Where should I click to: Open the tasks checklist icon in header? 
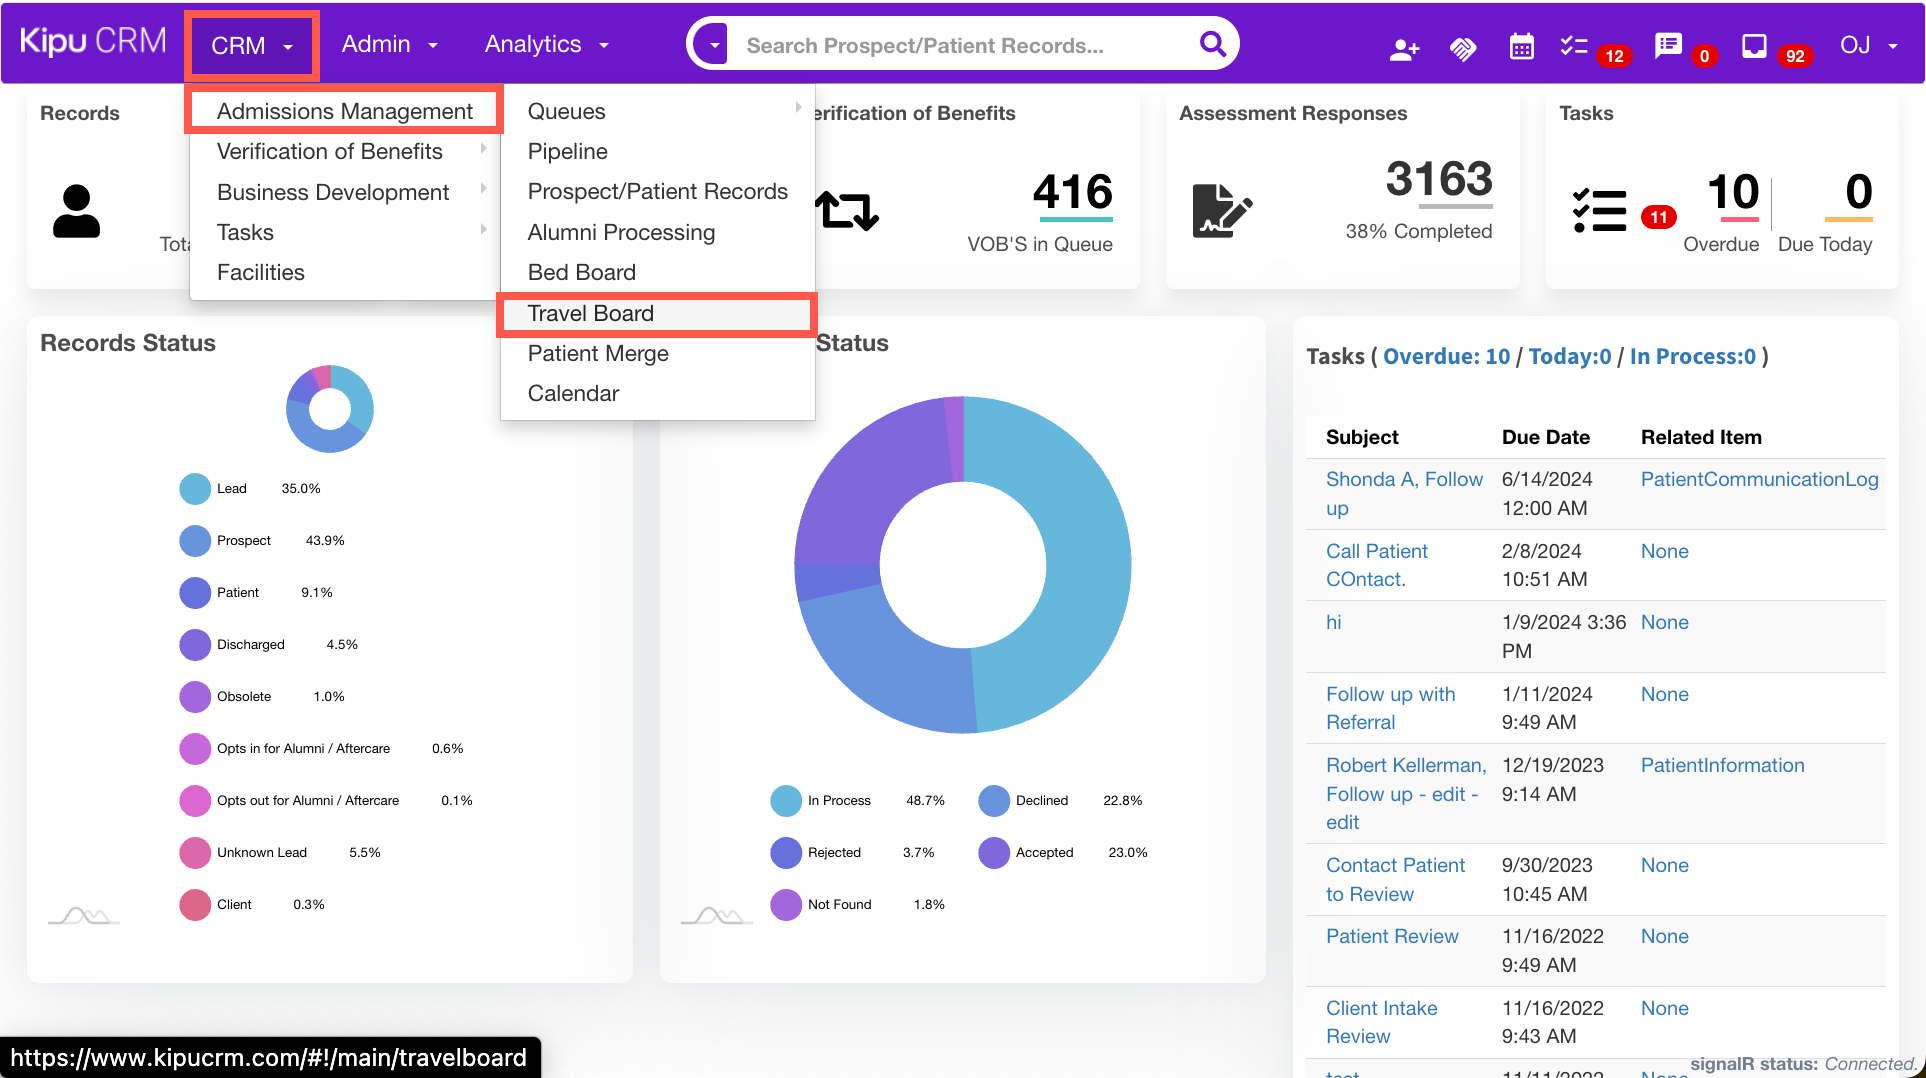pyautogui.click(x=1574, y=46)
